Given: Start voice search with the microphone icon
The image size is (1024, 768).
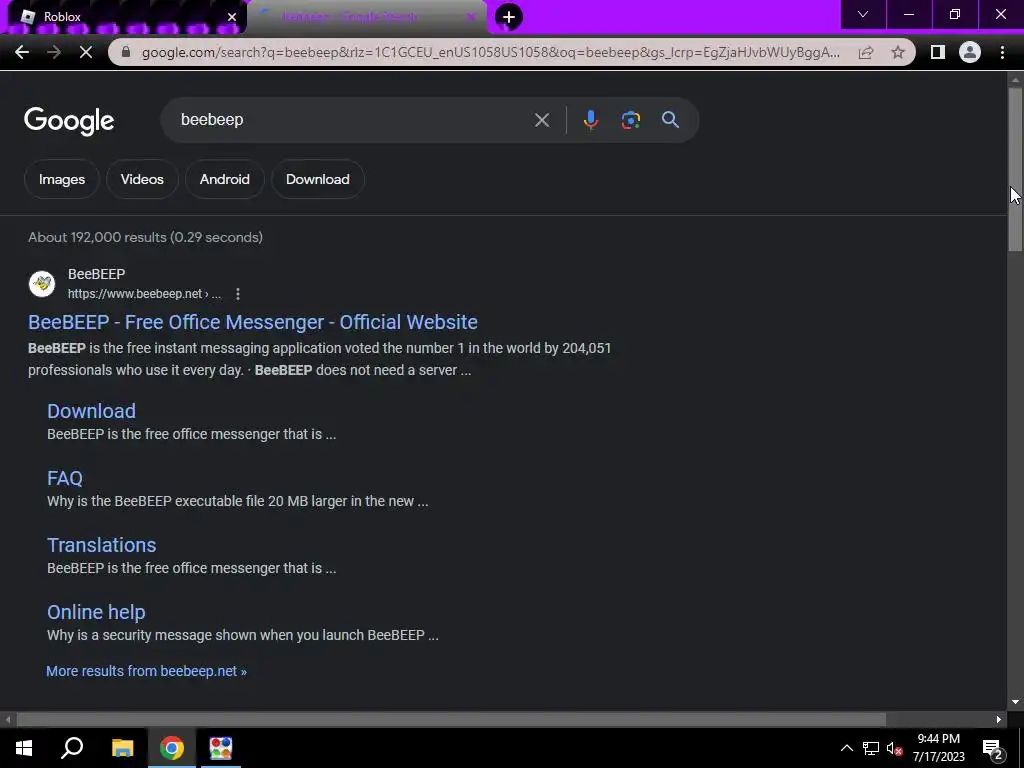Looking at the screenshot, I should [590, 120].
